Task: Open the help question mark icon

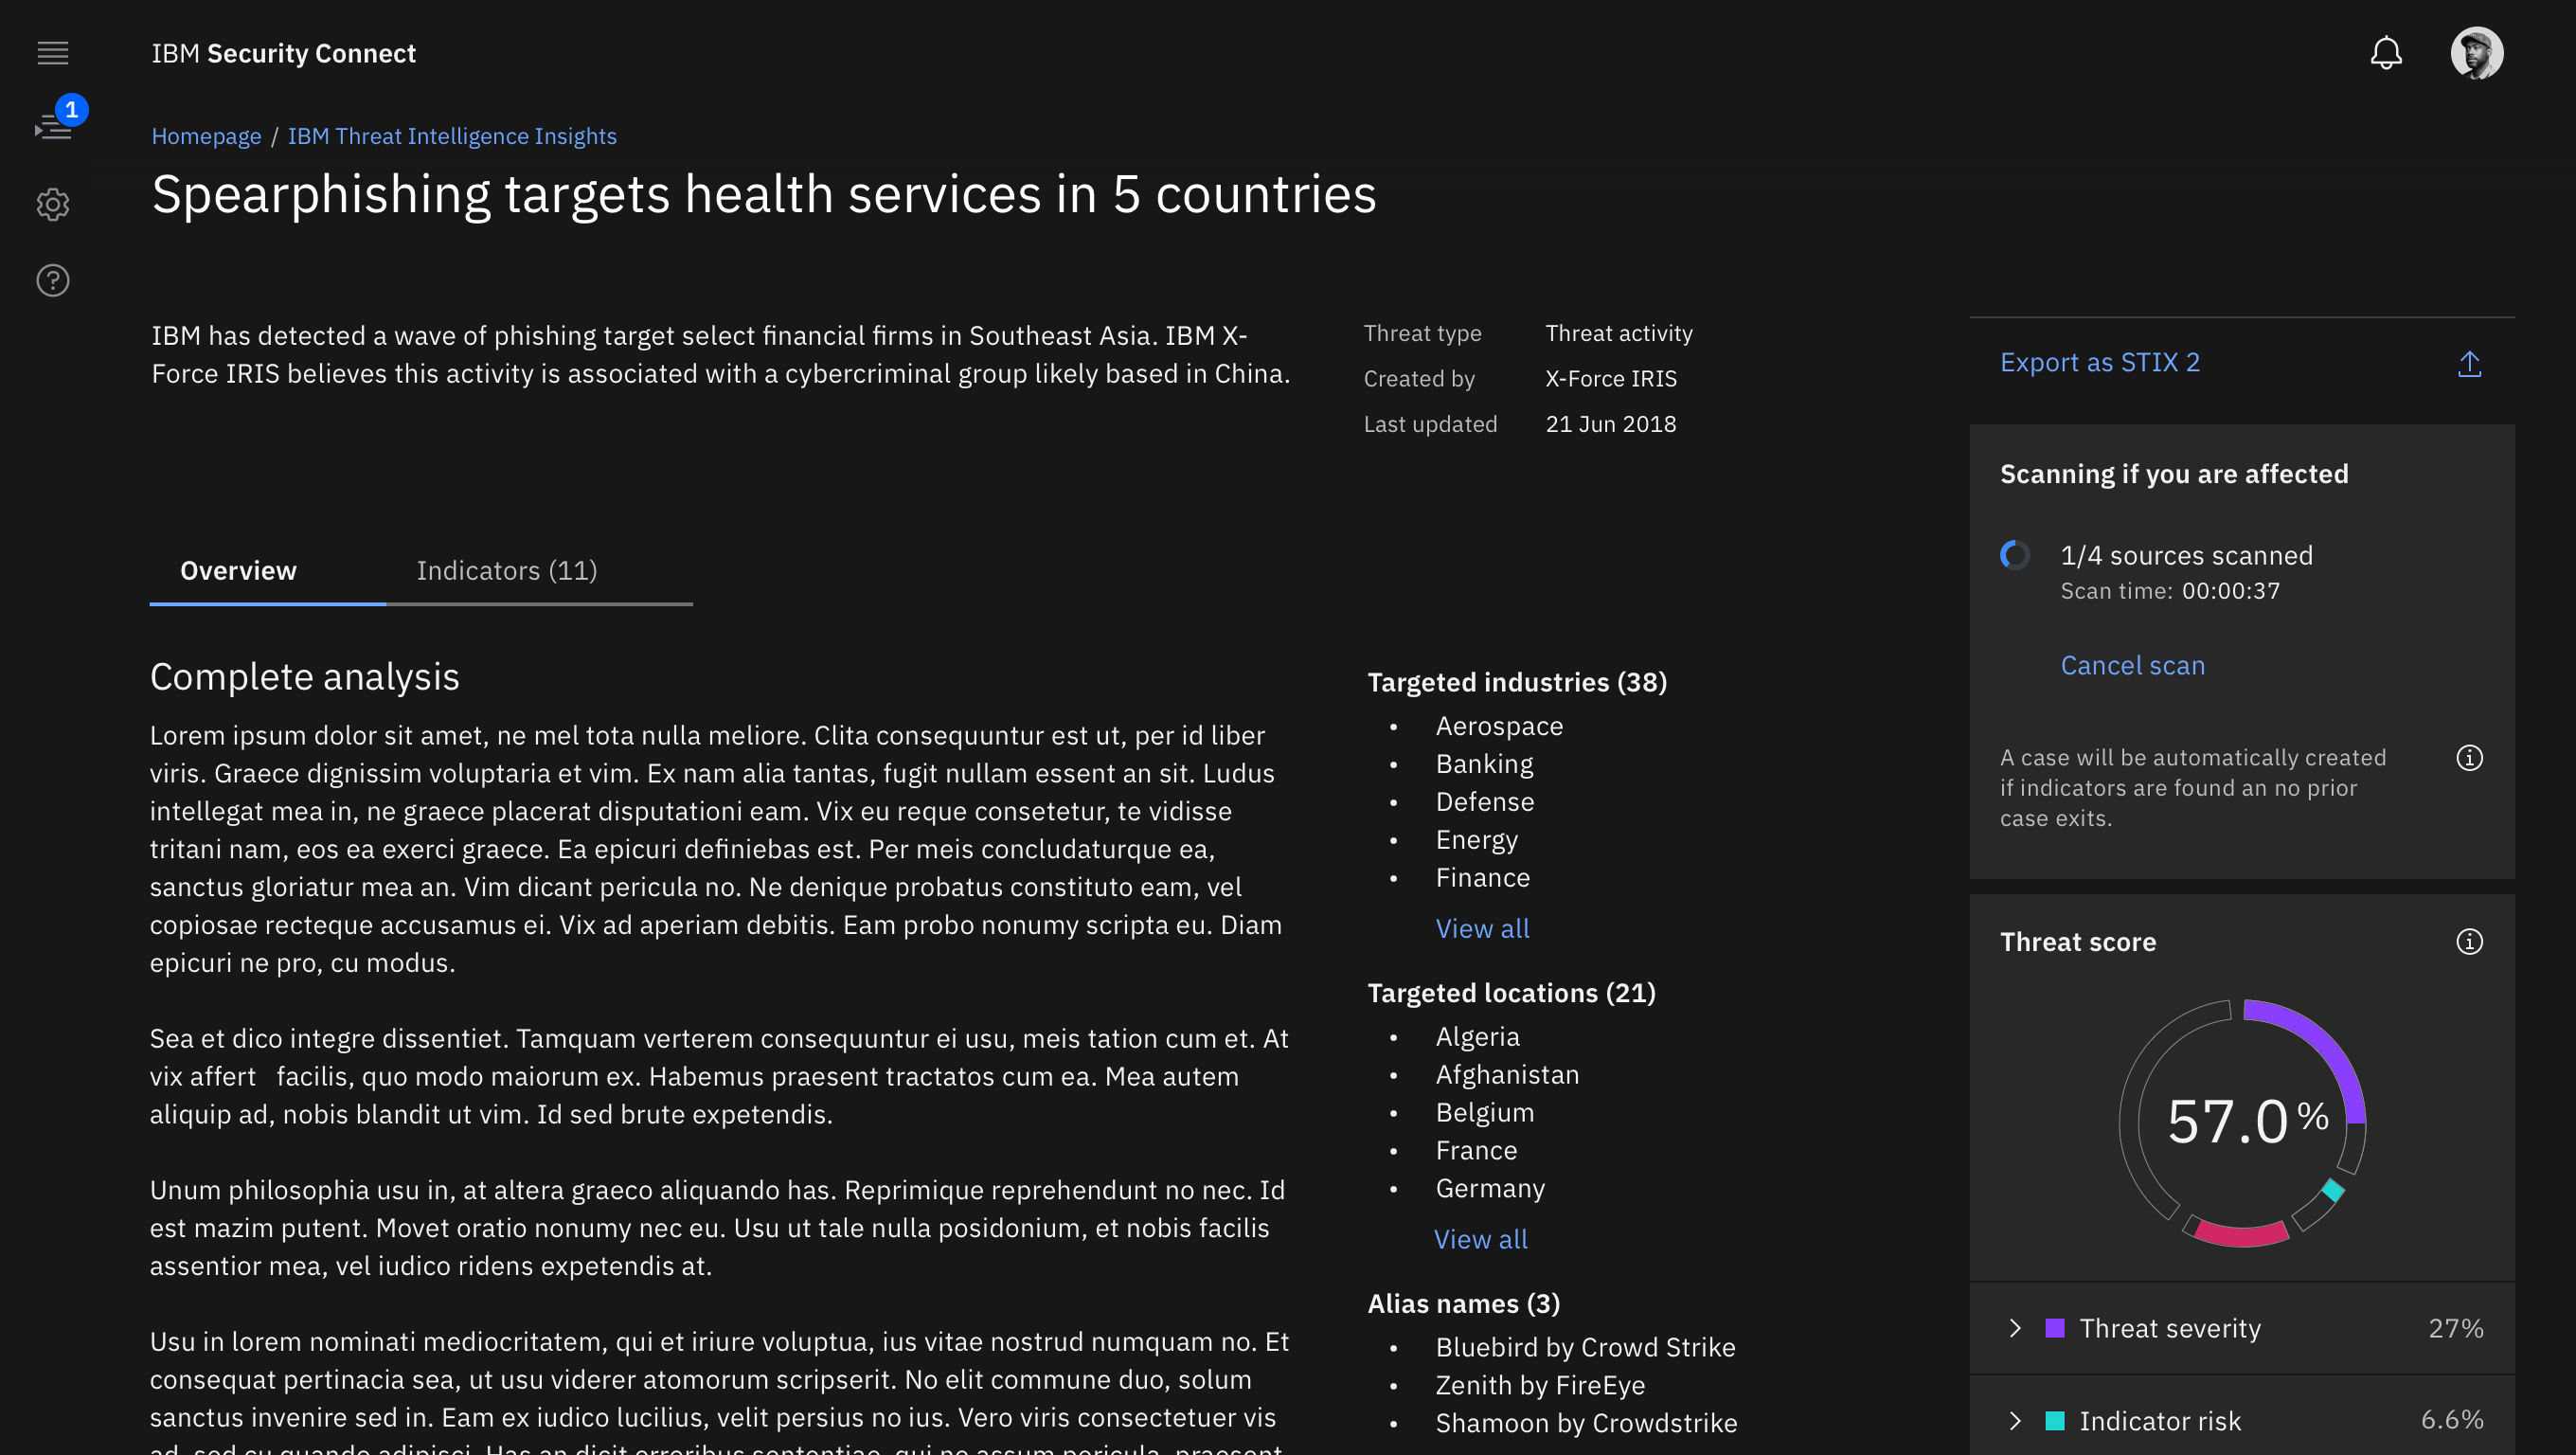Action: click(53, 281)
